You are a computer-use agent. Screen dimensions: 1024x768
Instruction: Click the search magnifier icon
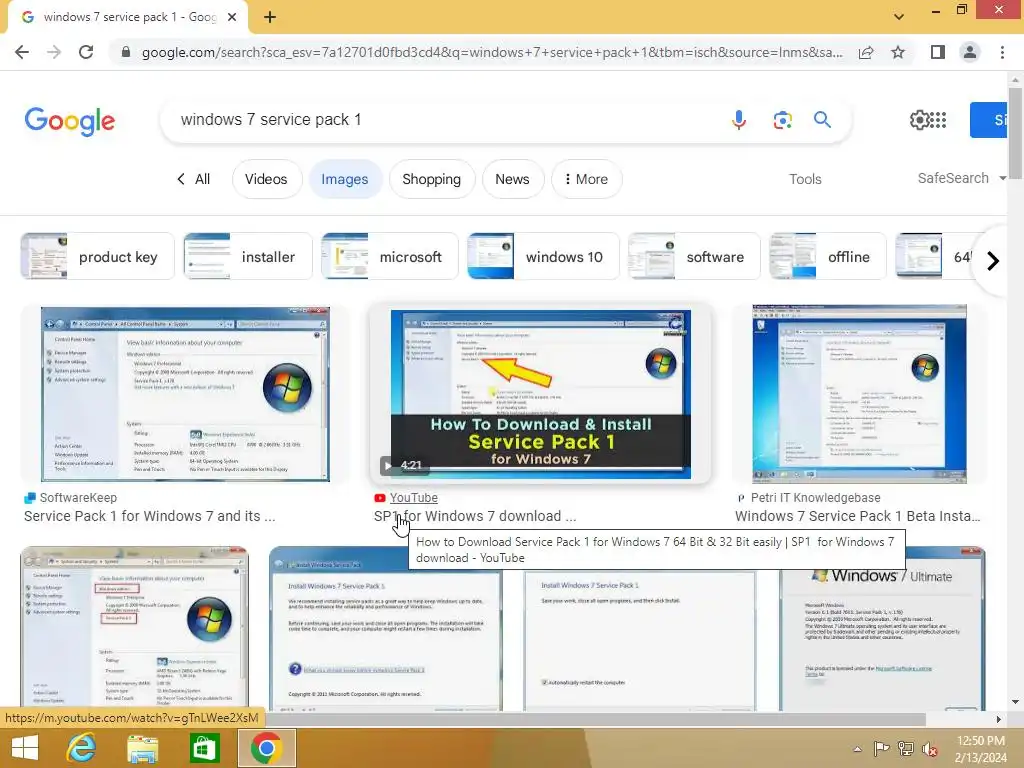[822, 120]
